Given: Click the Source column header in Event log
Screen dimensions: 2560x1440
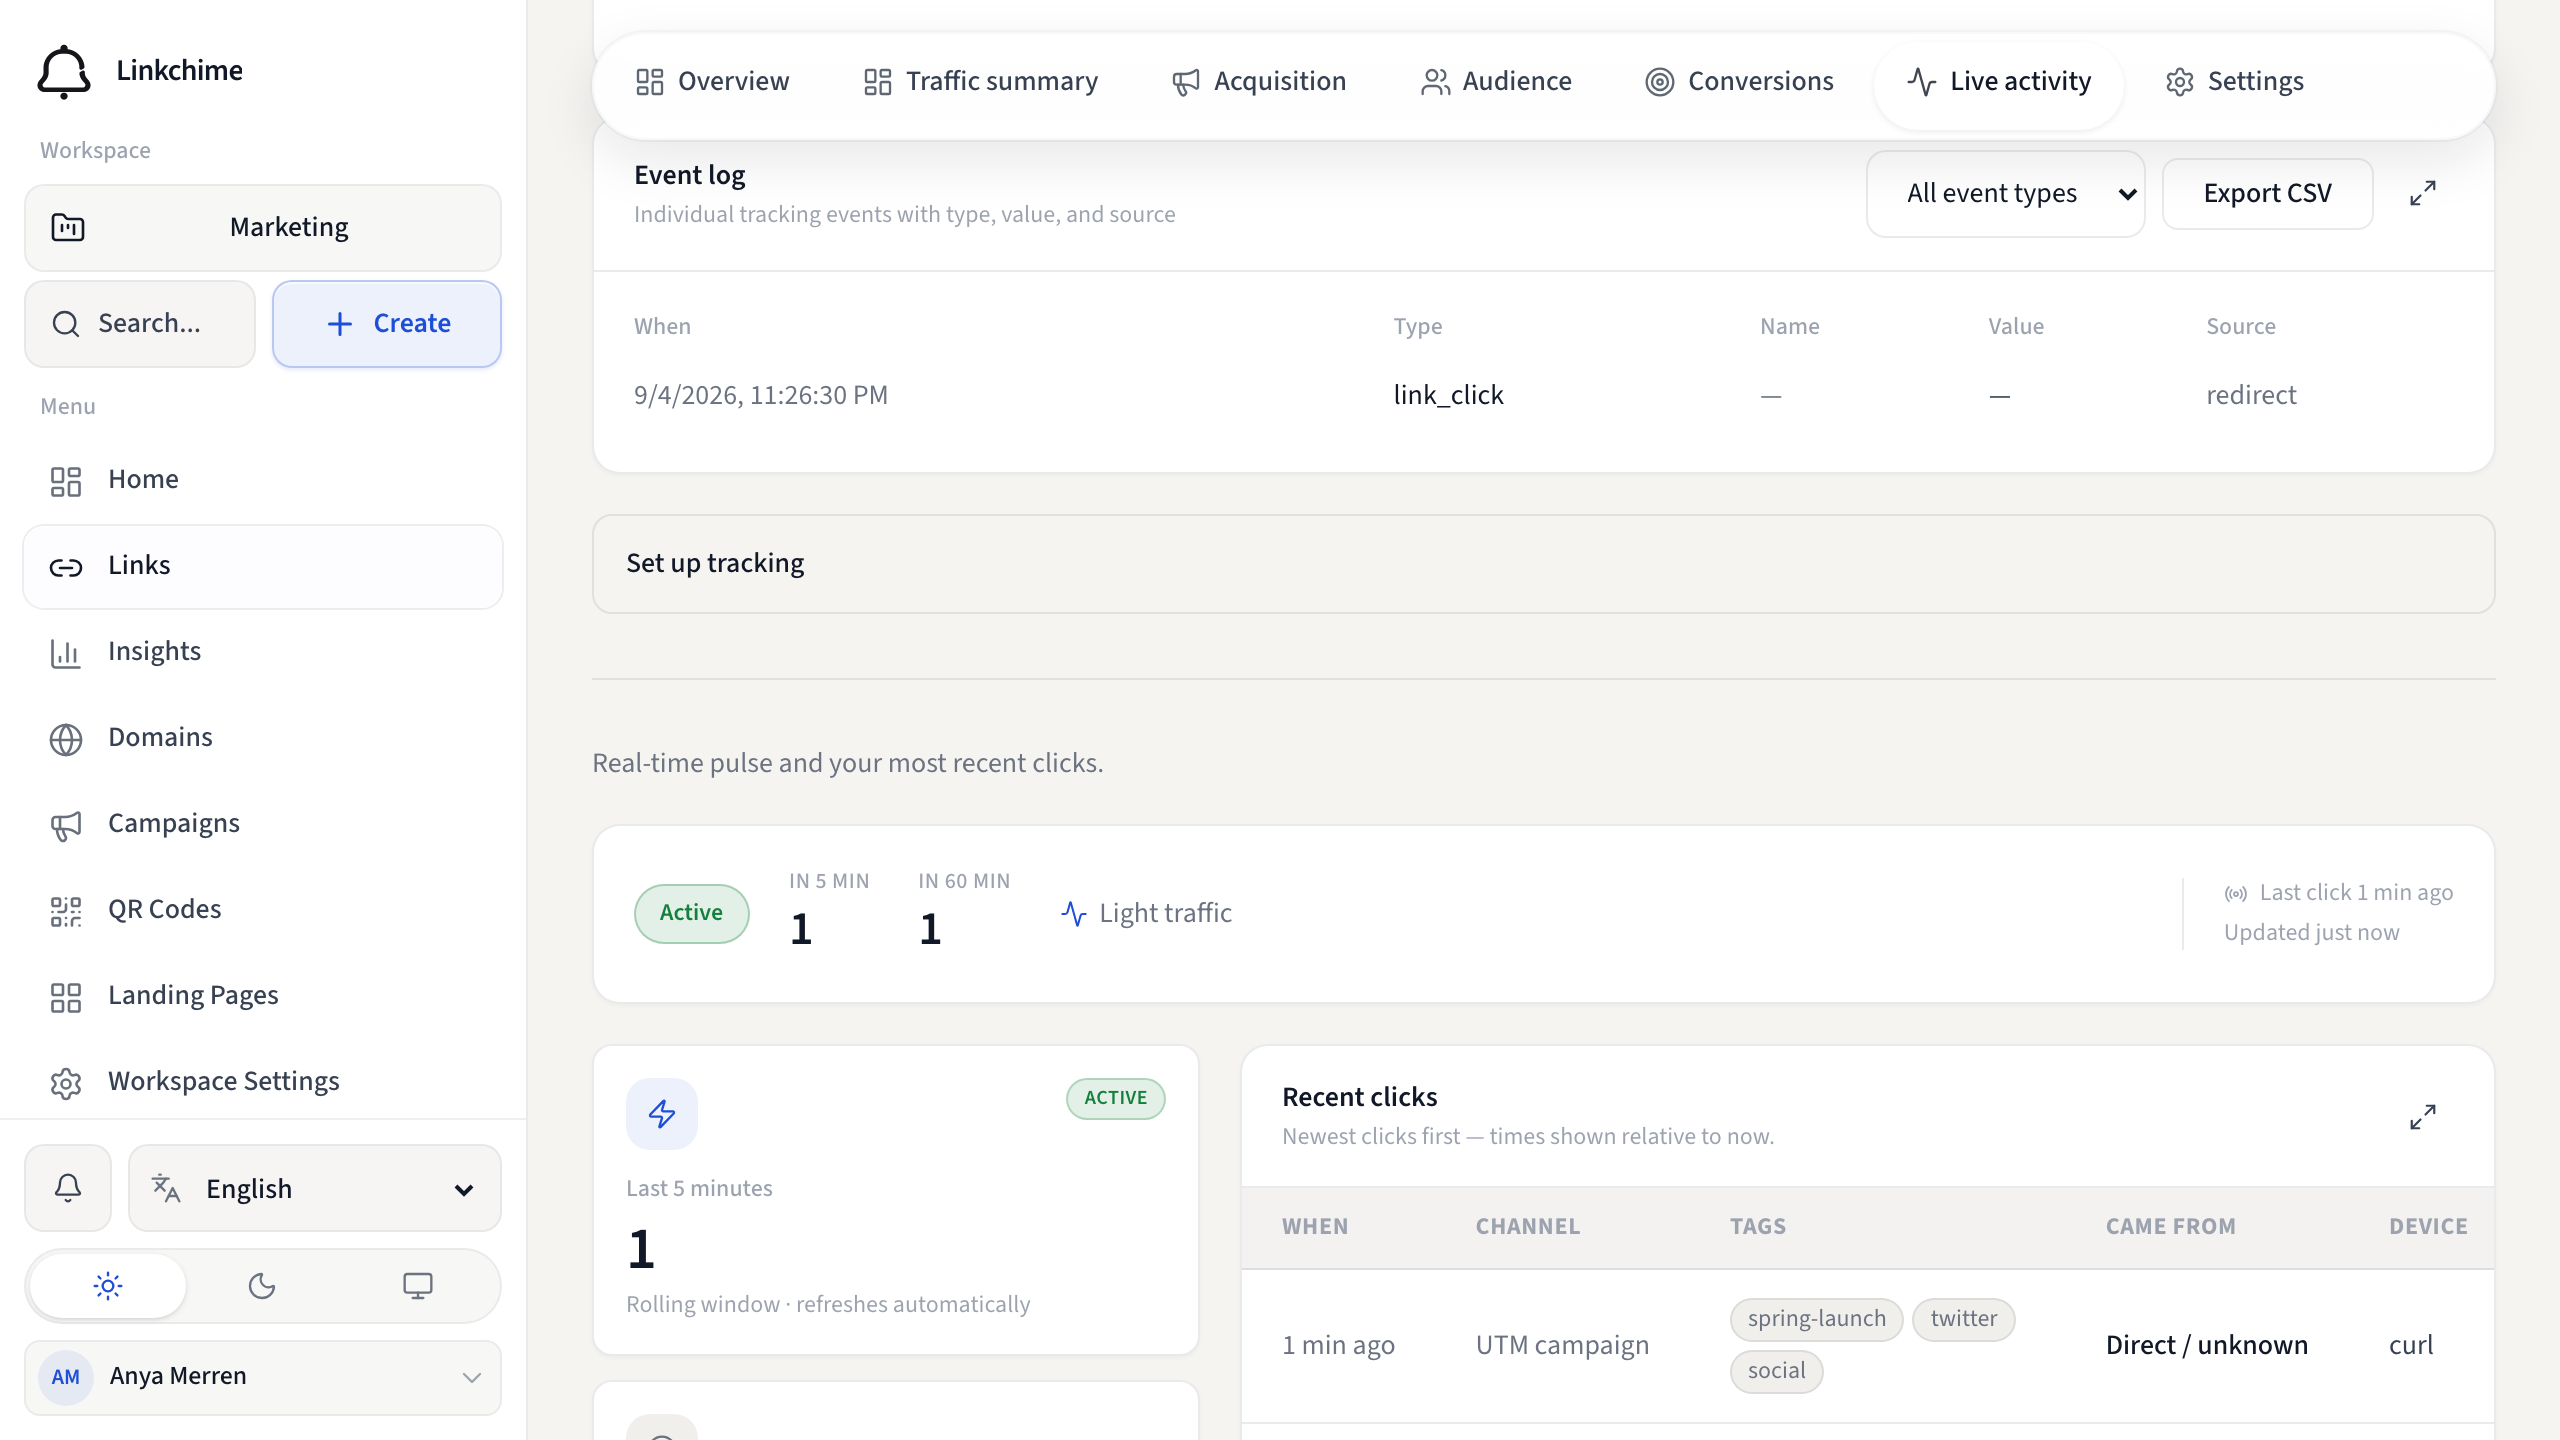Looking at the screenshot, I should pos(2240,327).
